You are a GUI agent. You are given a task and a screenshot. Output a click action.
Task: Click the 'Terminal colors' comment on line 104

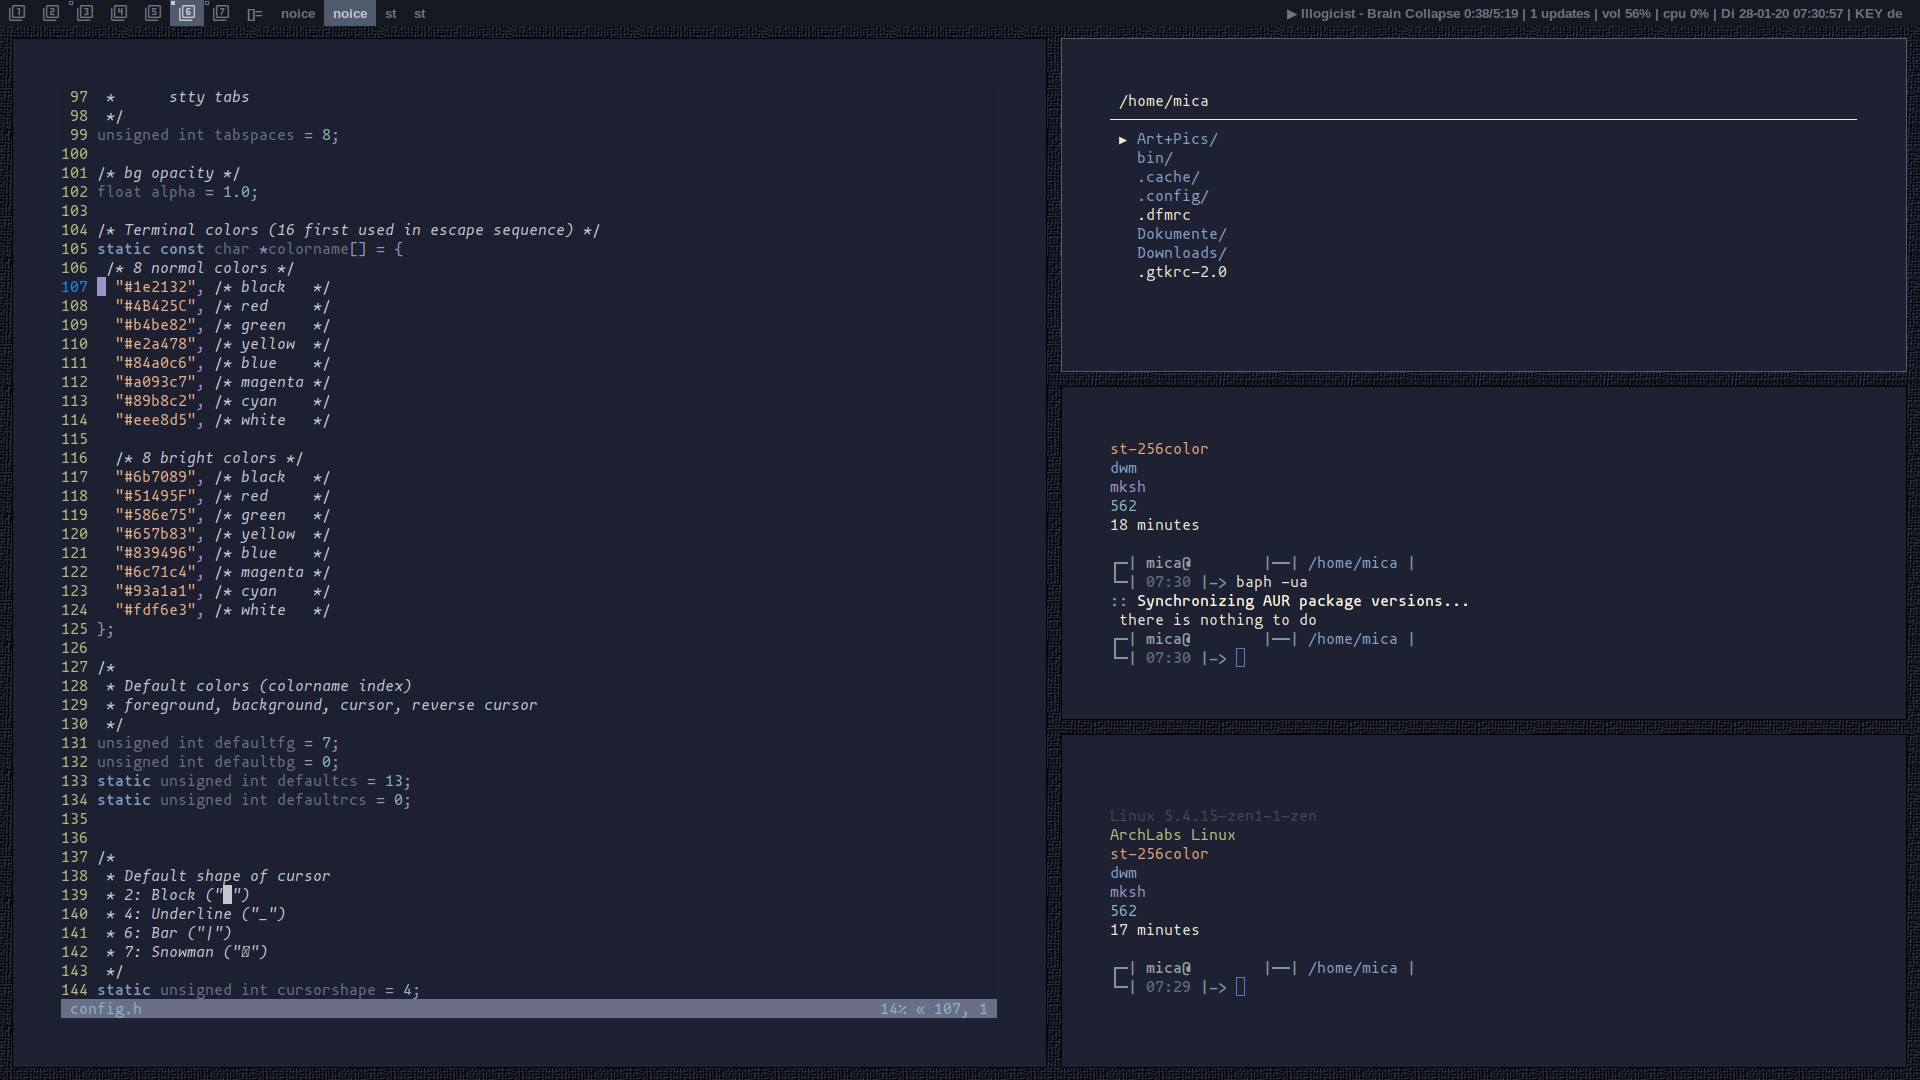click(349, 230)
